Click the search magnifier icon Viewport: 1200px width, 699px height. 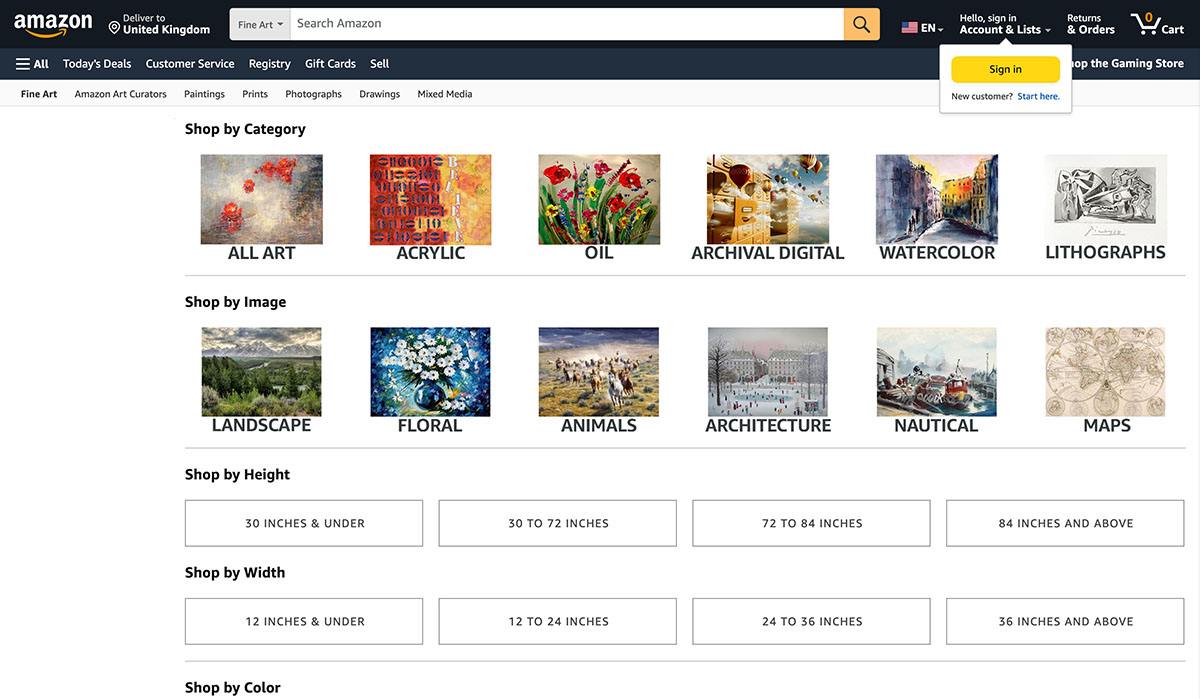click(860, 22)
